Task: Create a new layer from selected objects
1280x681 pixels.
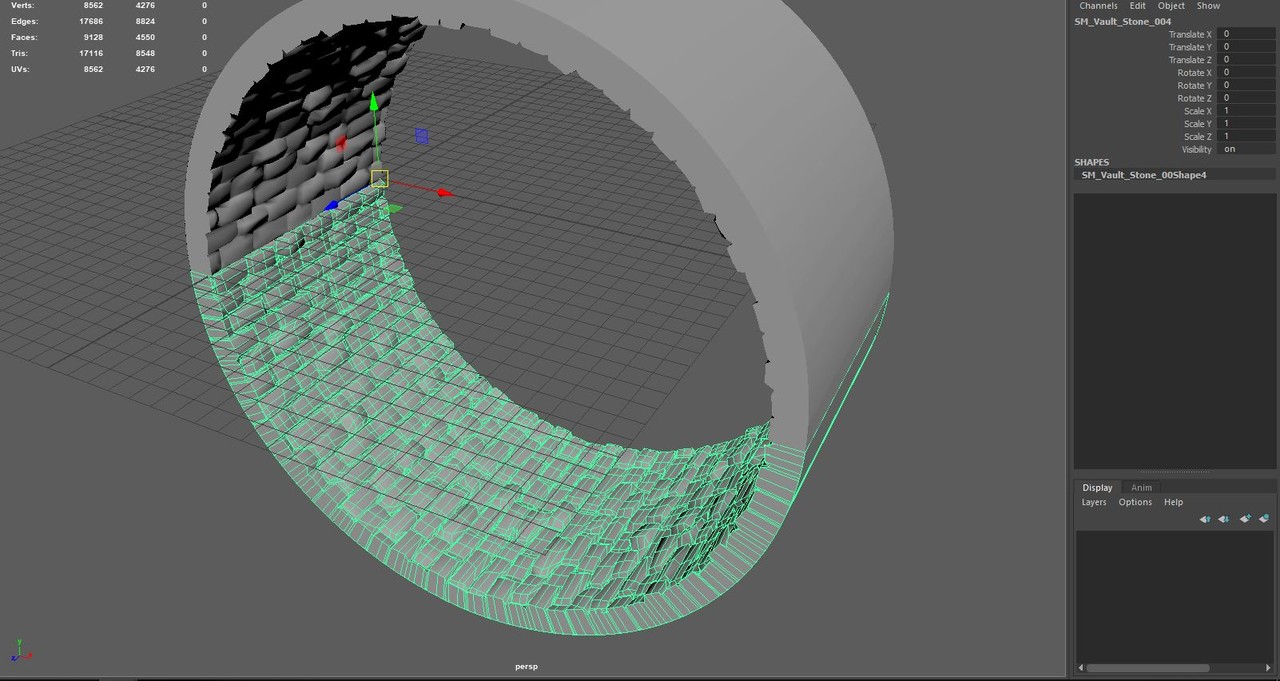Action: [1264, 519]
